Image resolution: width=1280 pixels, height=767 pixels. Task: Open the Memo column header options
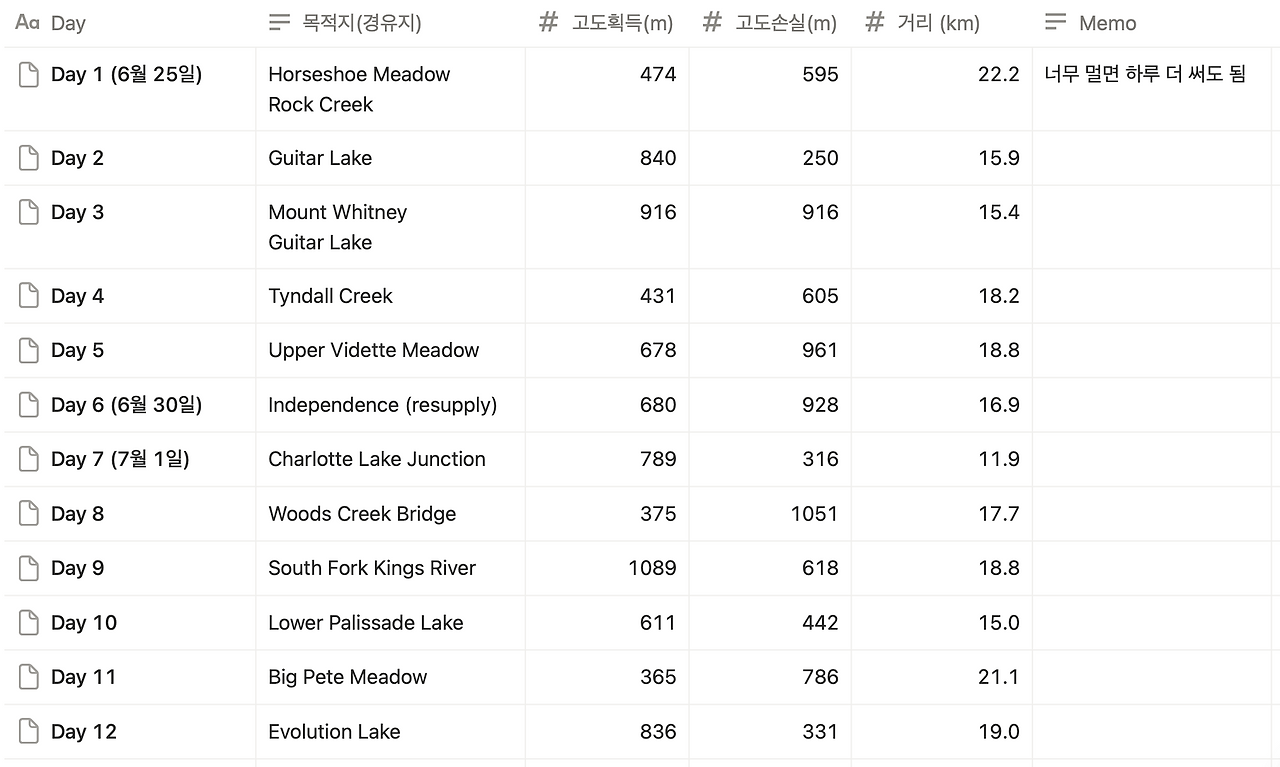pyautogui.click(x=1151, y=23)
